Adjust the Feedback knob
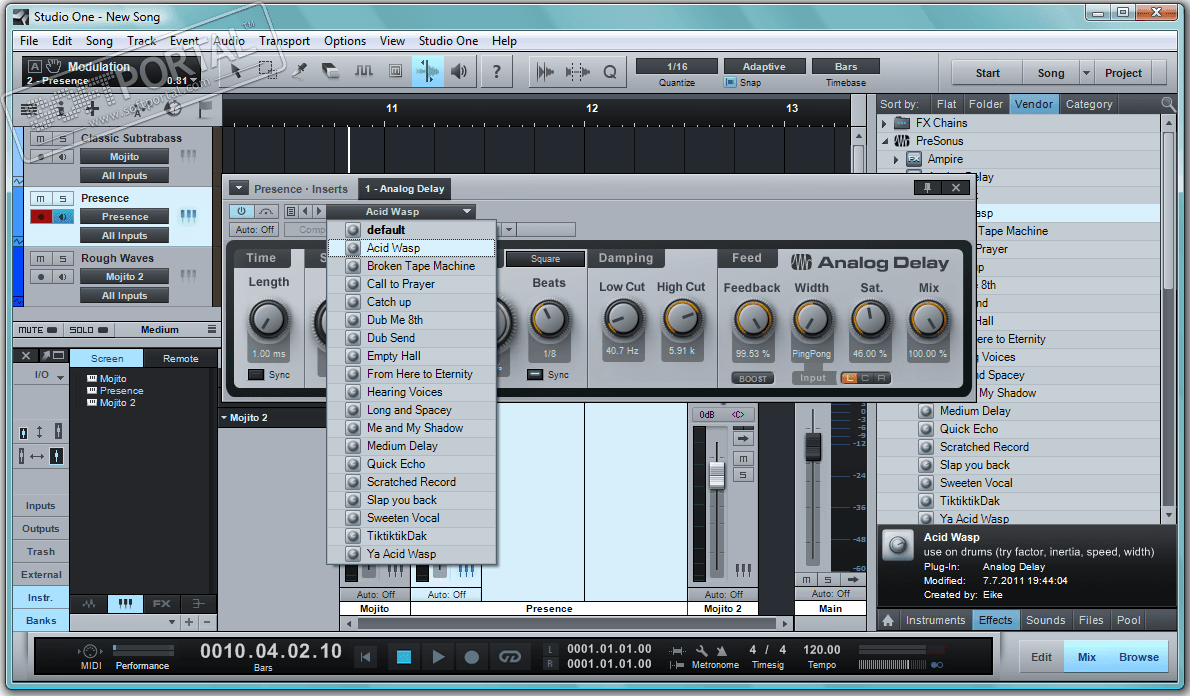The image size is (1190, 696). (752, 320)
